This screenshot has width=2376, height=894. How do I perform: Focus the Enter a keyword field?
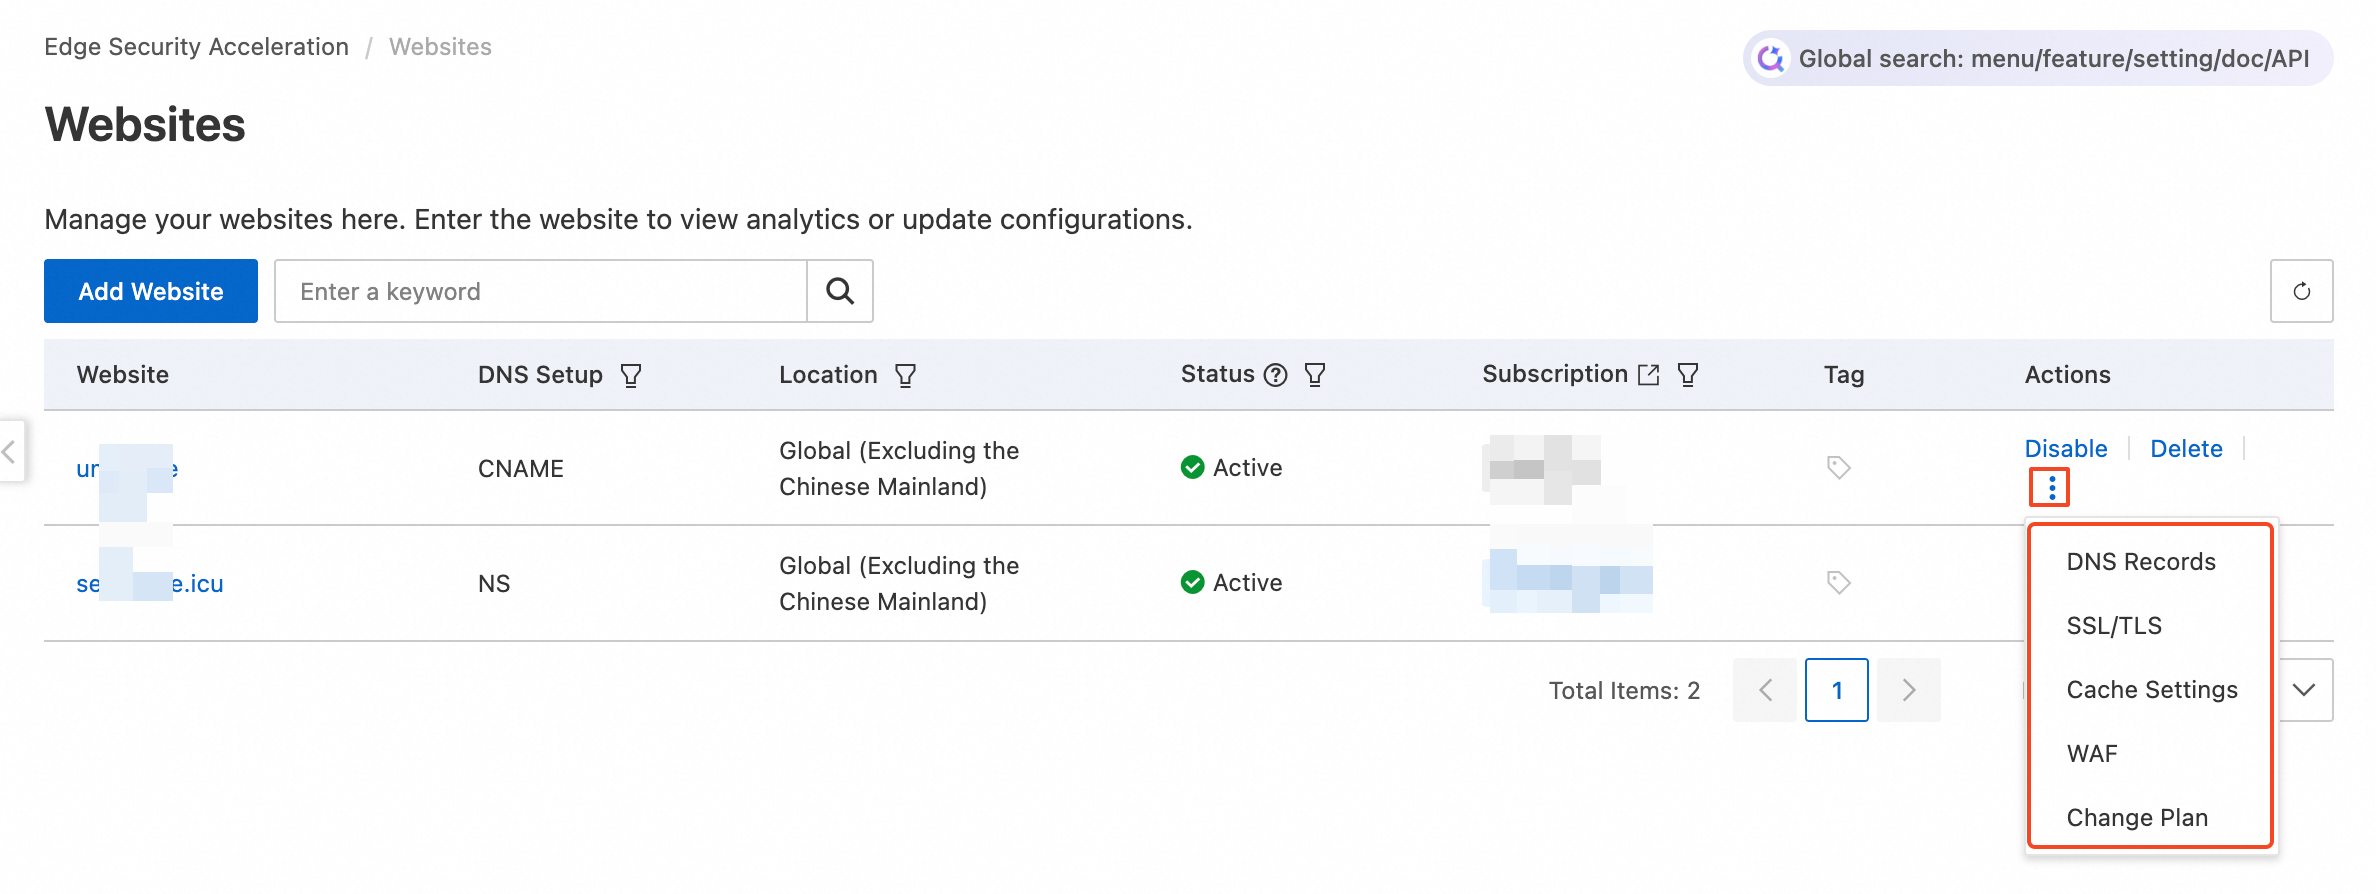click(540, 291)
